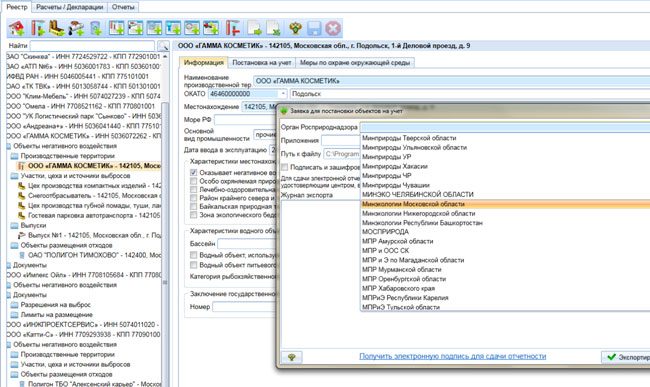This screenshot has width=650, height=387.
Task: Click the magnifier search button beside Найти
Action: click(164, 46)
